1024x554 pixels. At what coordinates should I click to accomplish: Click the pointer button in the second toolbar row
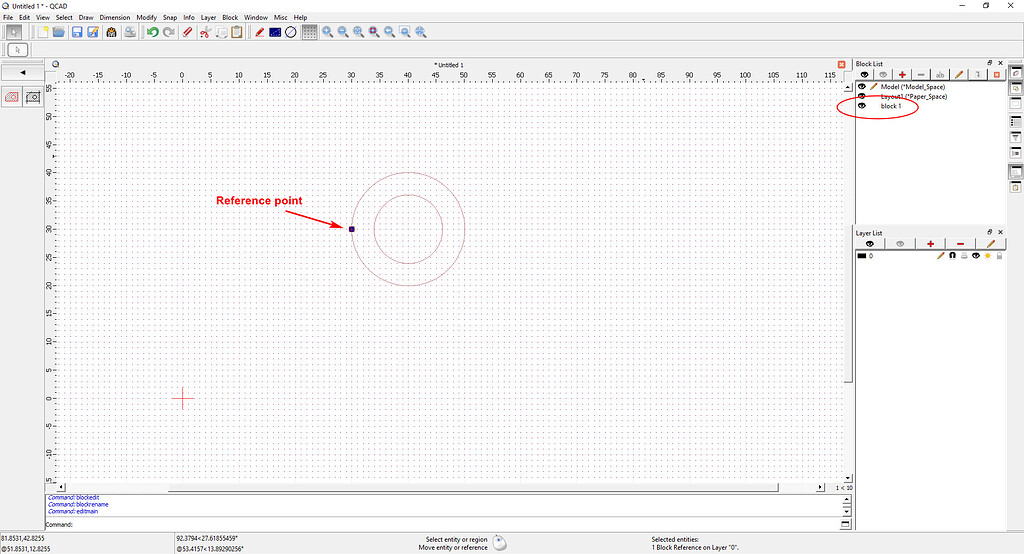(18, 50)
